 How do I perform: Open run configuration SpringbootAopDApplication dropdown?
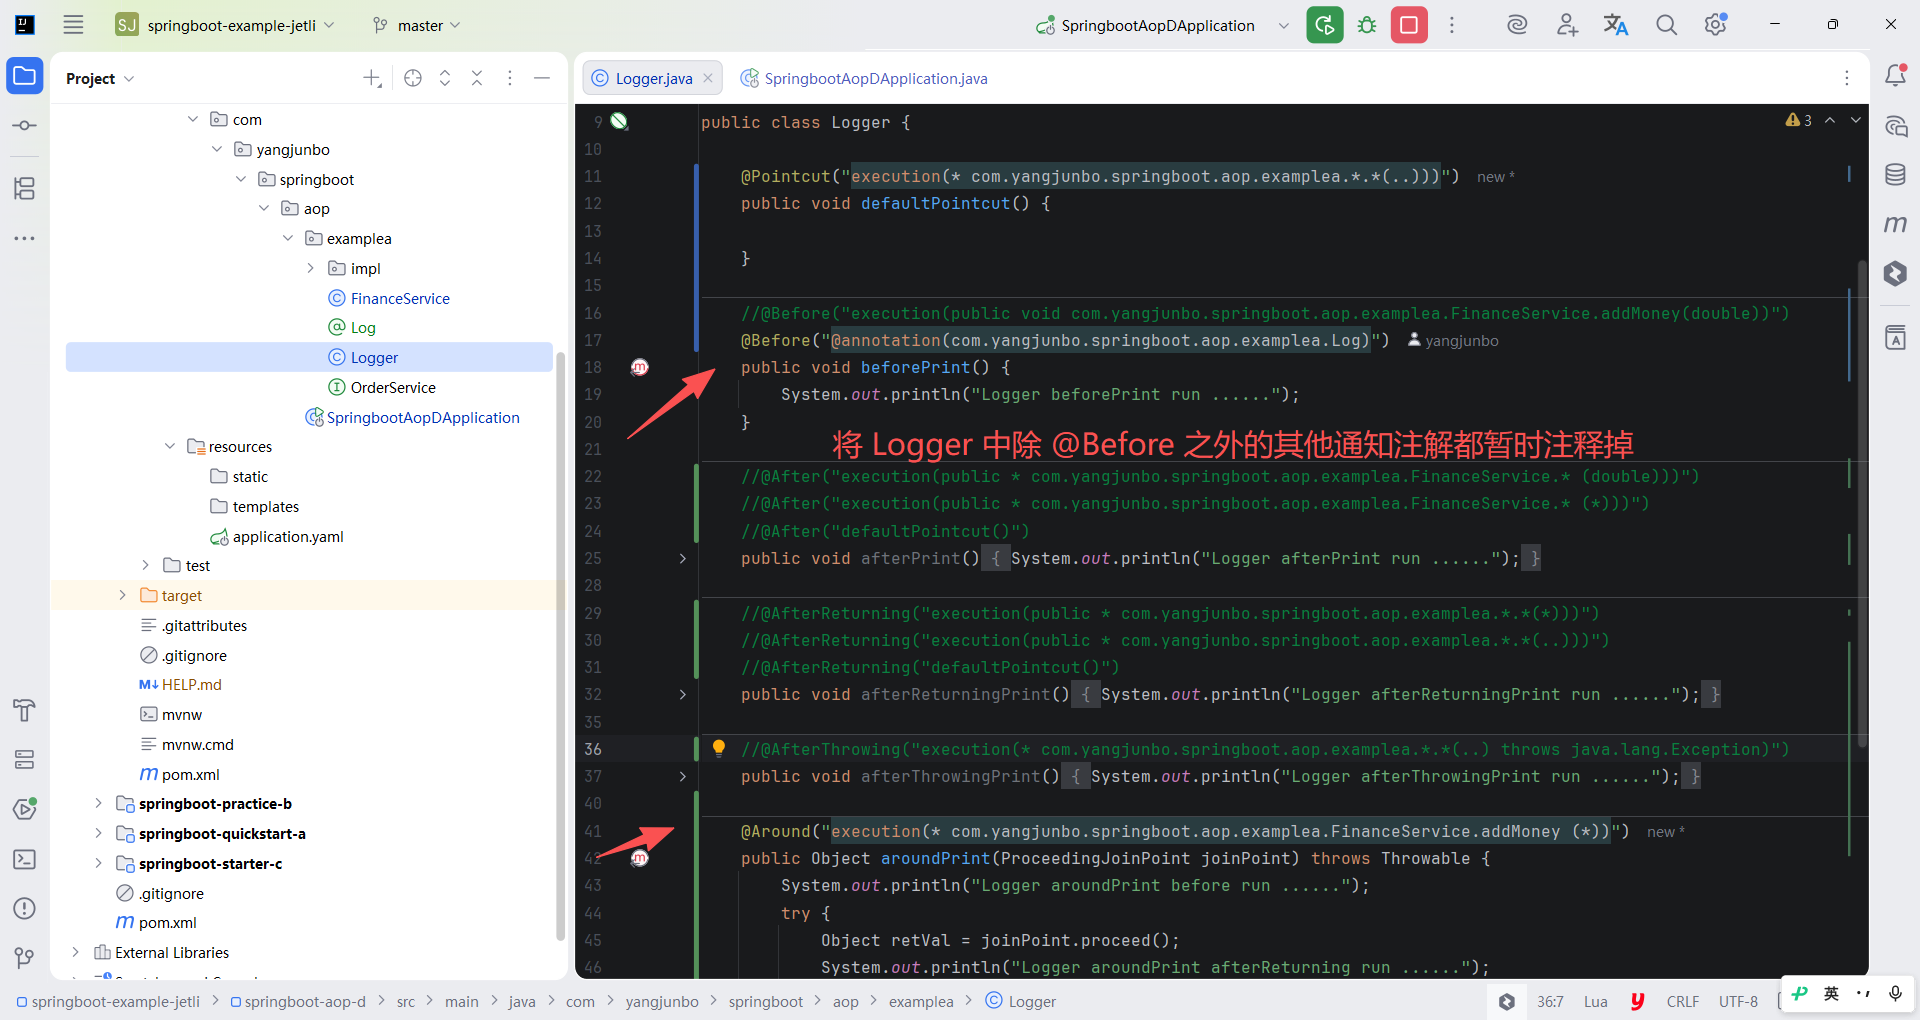click(x=1163, y=25)
